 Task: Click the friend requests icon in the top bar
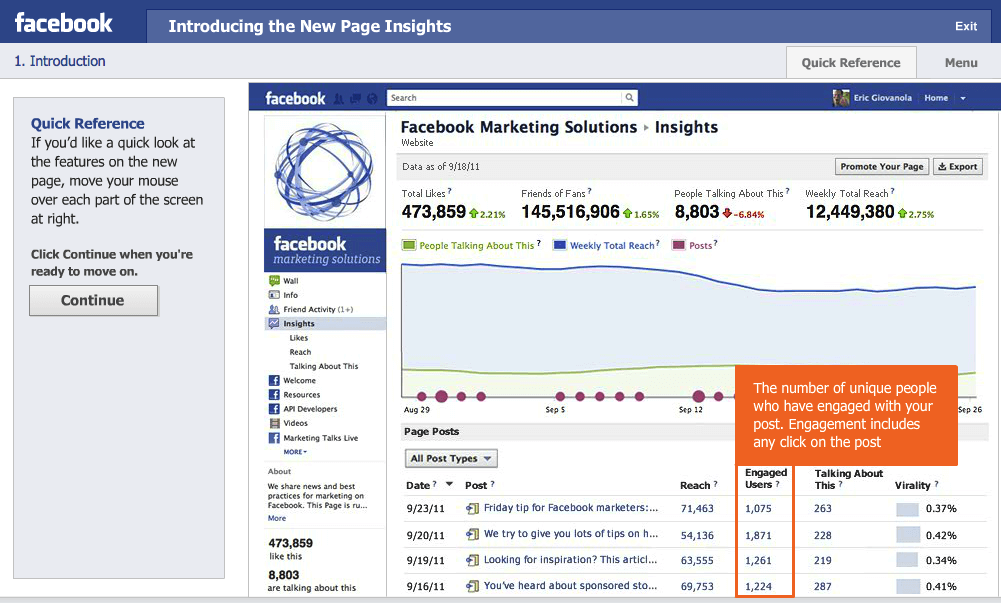339,99
